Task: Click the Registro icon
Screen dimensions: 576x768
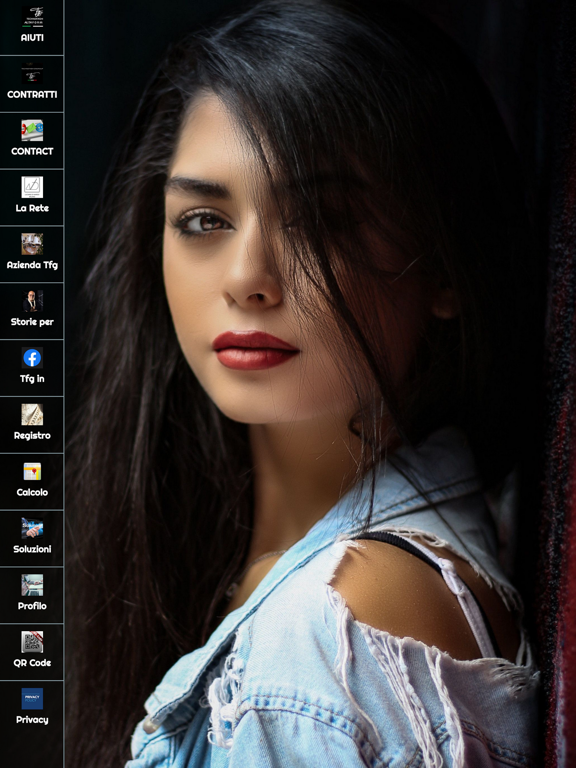Action: [x=32, y=414]
